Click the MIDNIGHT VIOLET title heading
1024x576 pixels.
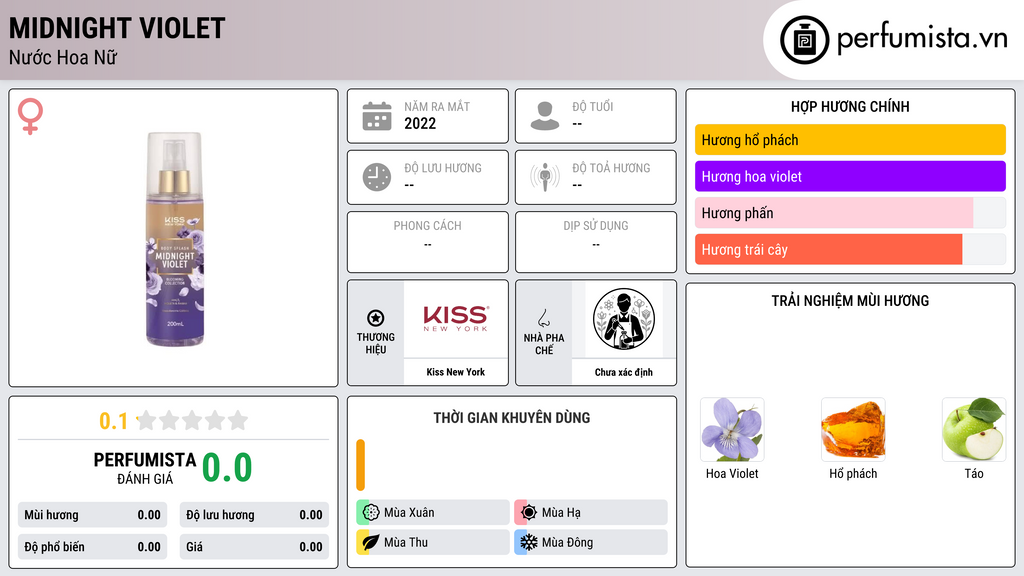pos(117,28)
